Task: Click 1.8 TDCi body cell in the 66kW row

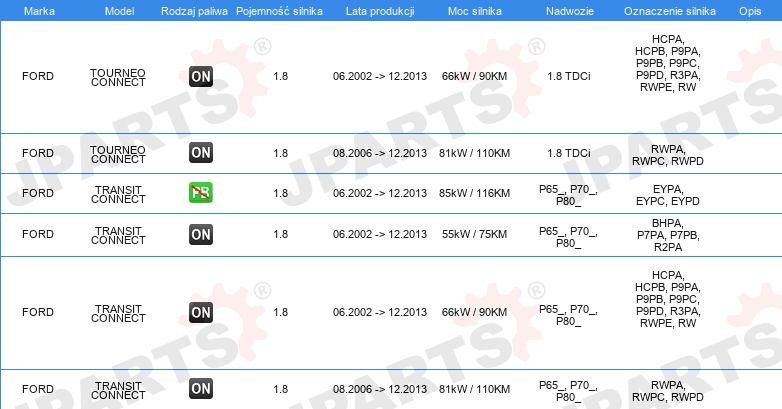Action: click(569, 76)
